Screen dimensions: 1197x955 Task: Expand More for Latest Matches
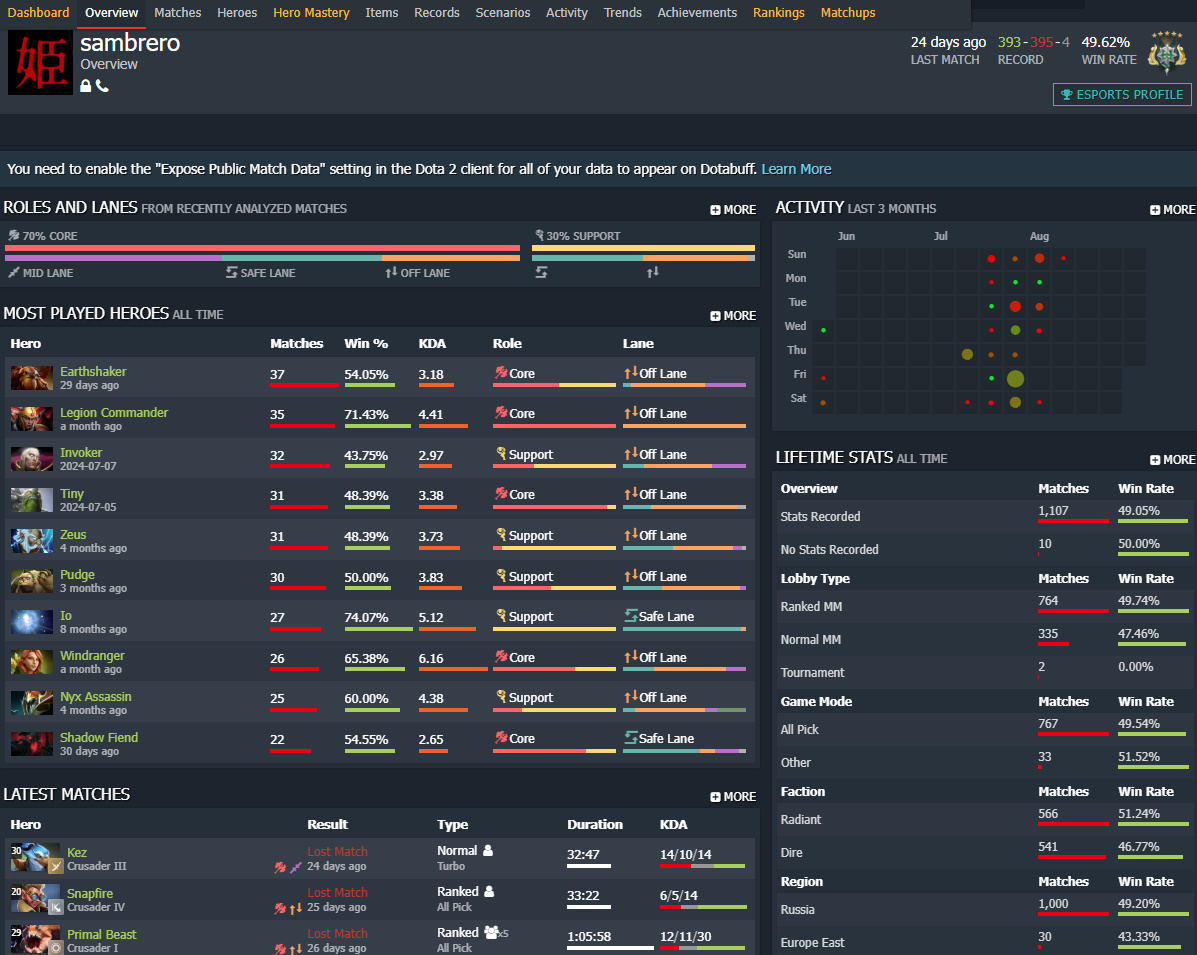733,796
